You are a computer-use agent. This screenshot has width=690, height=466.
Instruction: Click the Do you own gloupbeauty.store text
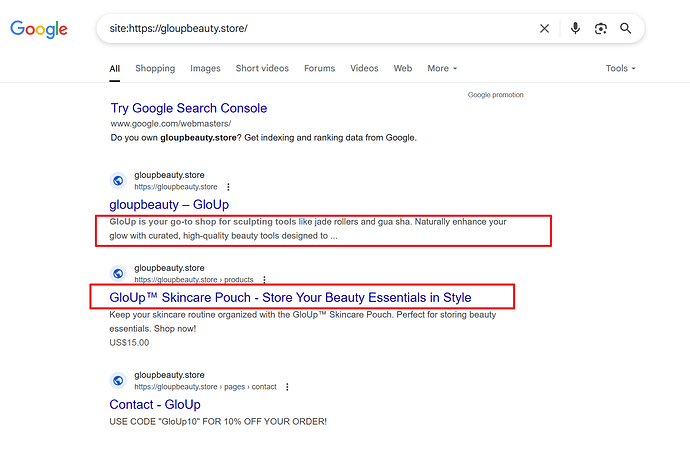(263, 138)
